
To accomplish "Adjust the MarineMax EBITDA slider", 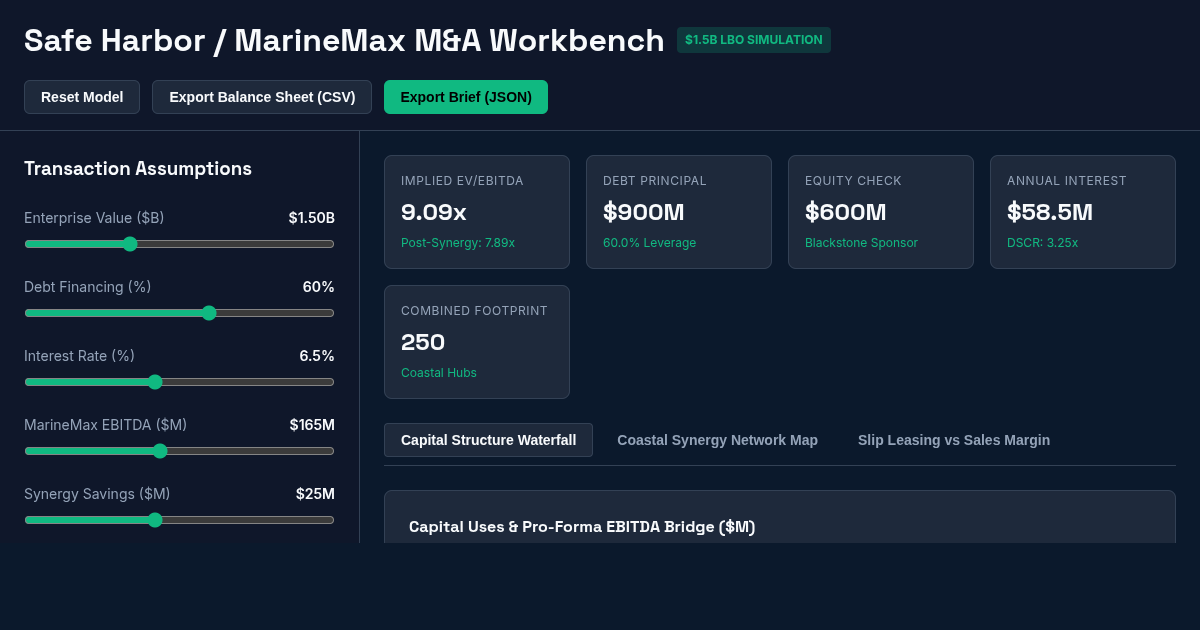I will tap(179, 451).
